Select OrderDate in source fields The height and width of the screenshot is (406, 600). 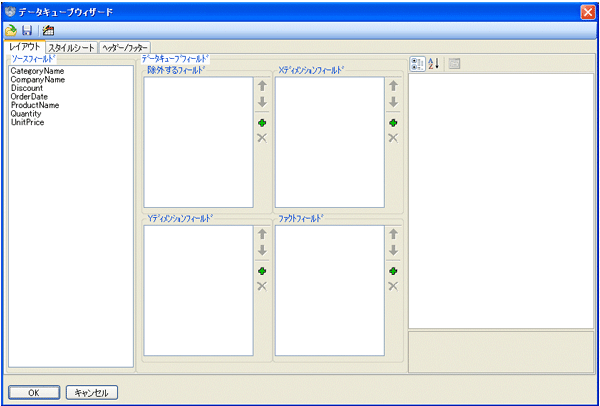point(29,96)
